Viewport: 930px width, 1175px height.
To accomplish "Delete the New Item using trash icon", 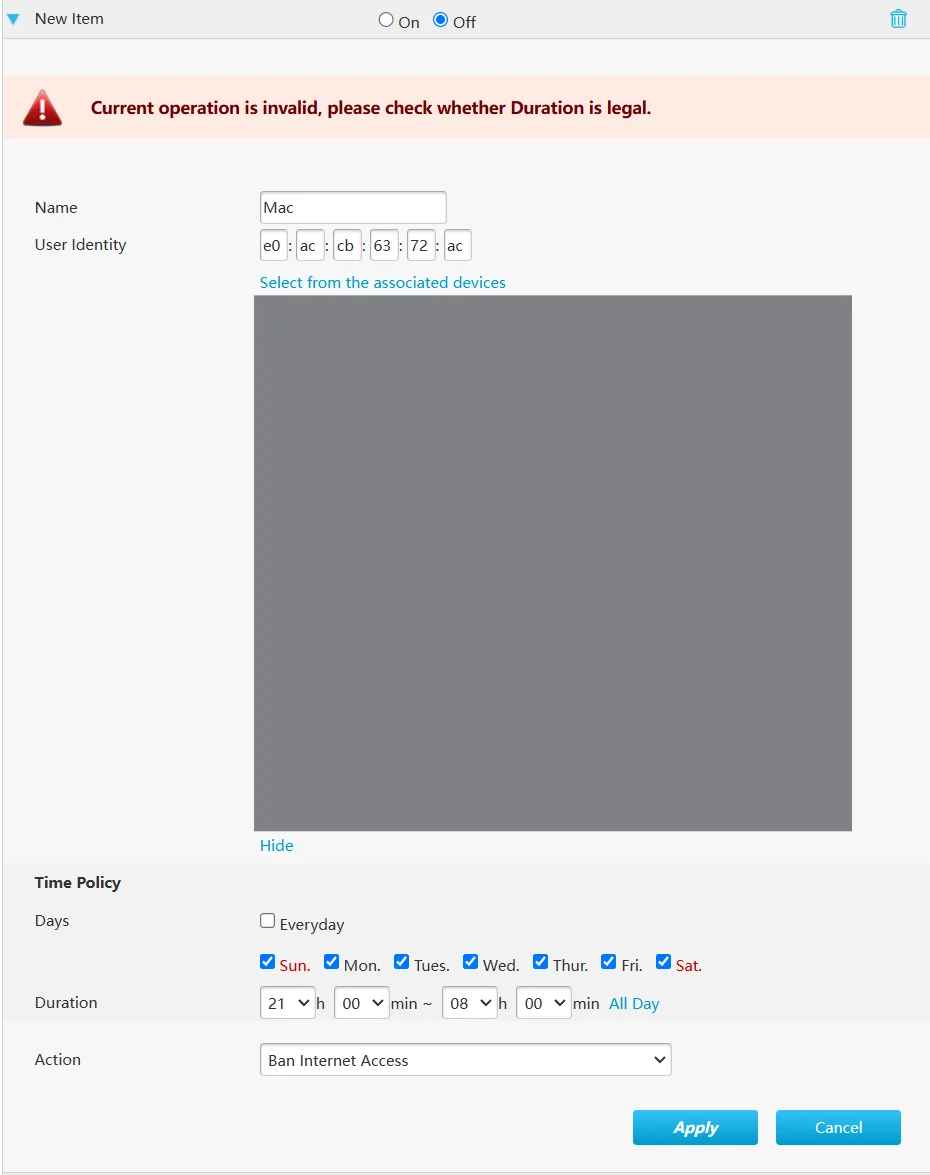I will (x=898, y=19).
